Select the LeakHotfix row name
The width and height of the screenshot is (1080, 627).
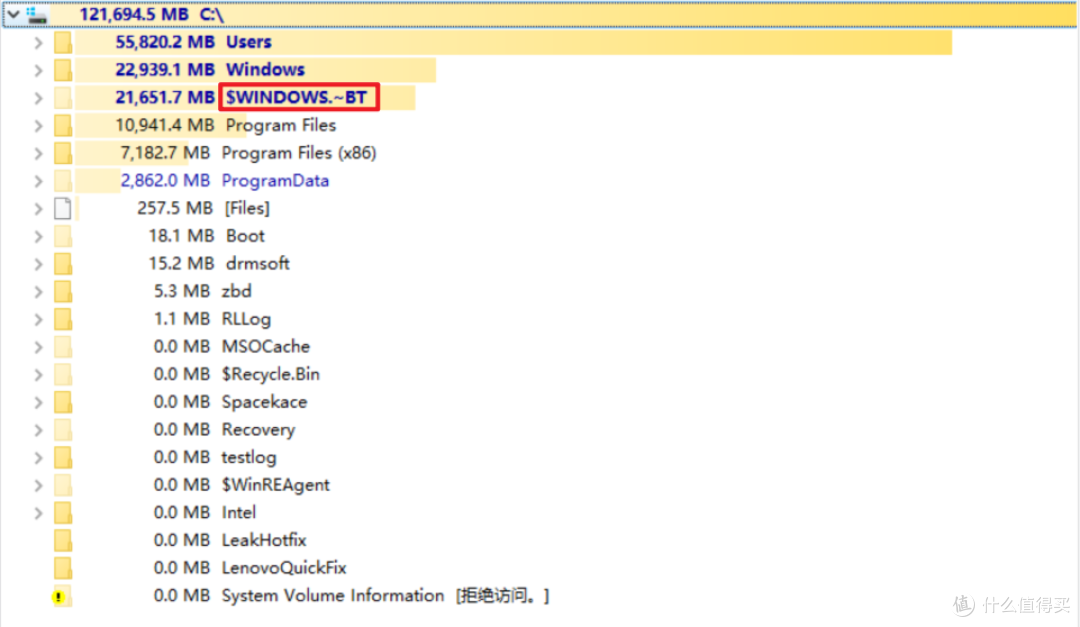click(264, 540)
